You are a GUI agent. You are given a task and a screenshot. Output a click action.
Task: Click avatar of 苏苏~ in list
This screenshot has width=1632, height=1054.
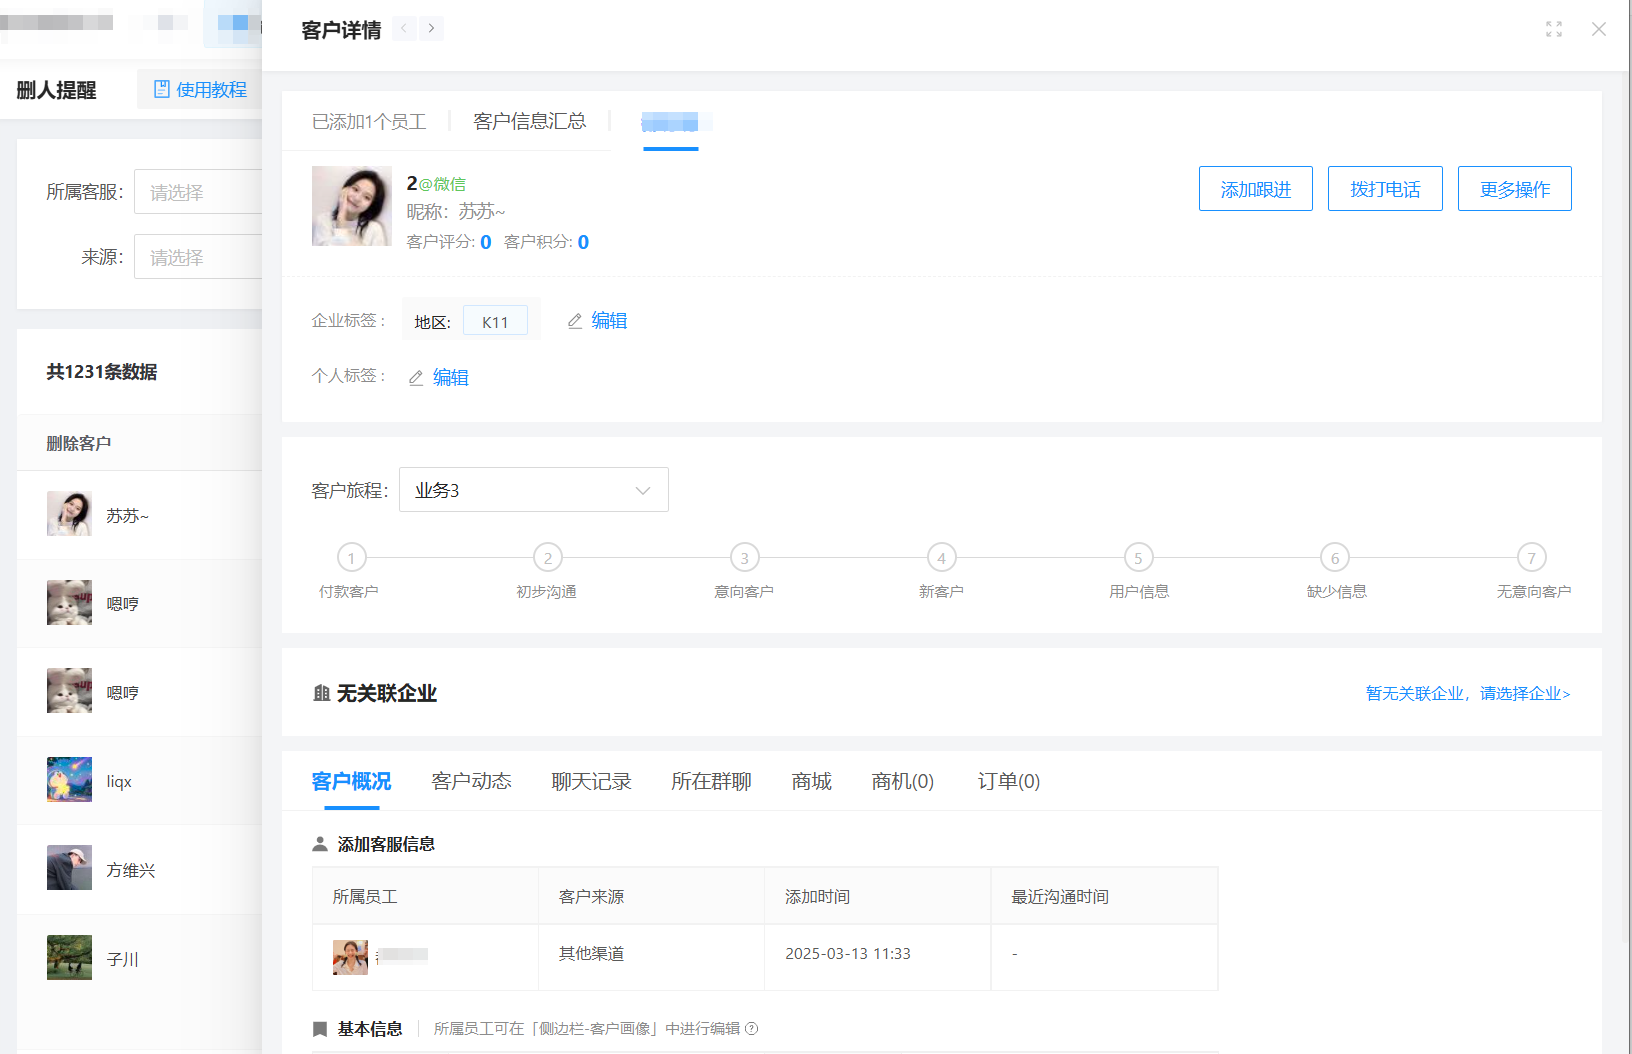69,514
